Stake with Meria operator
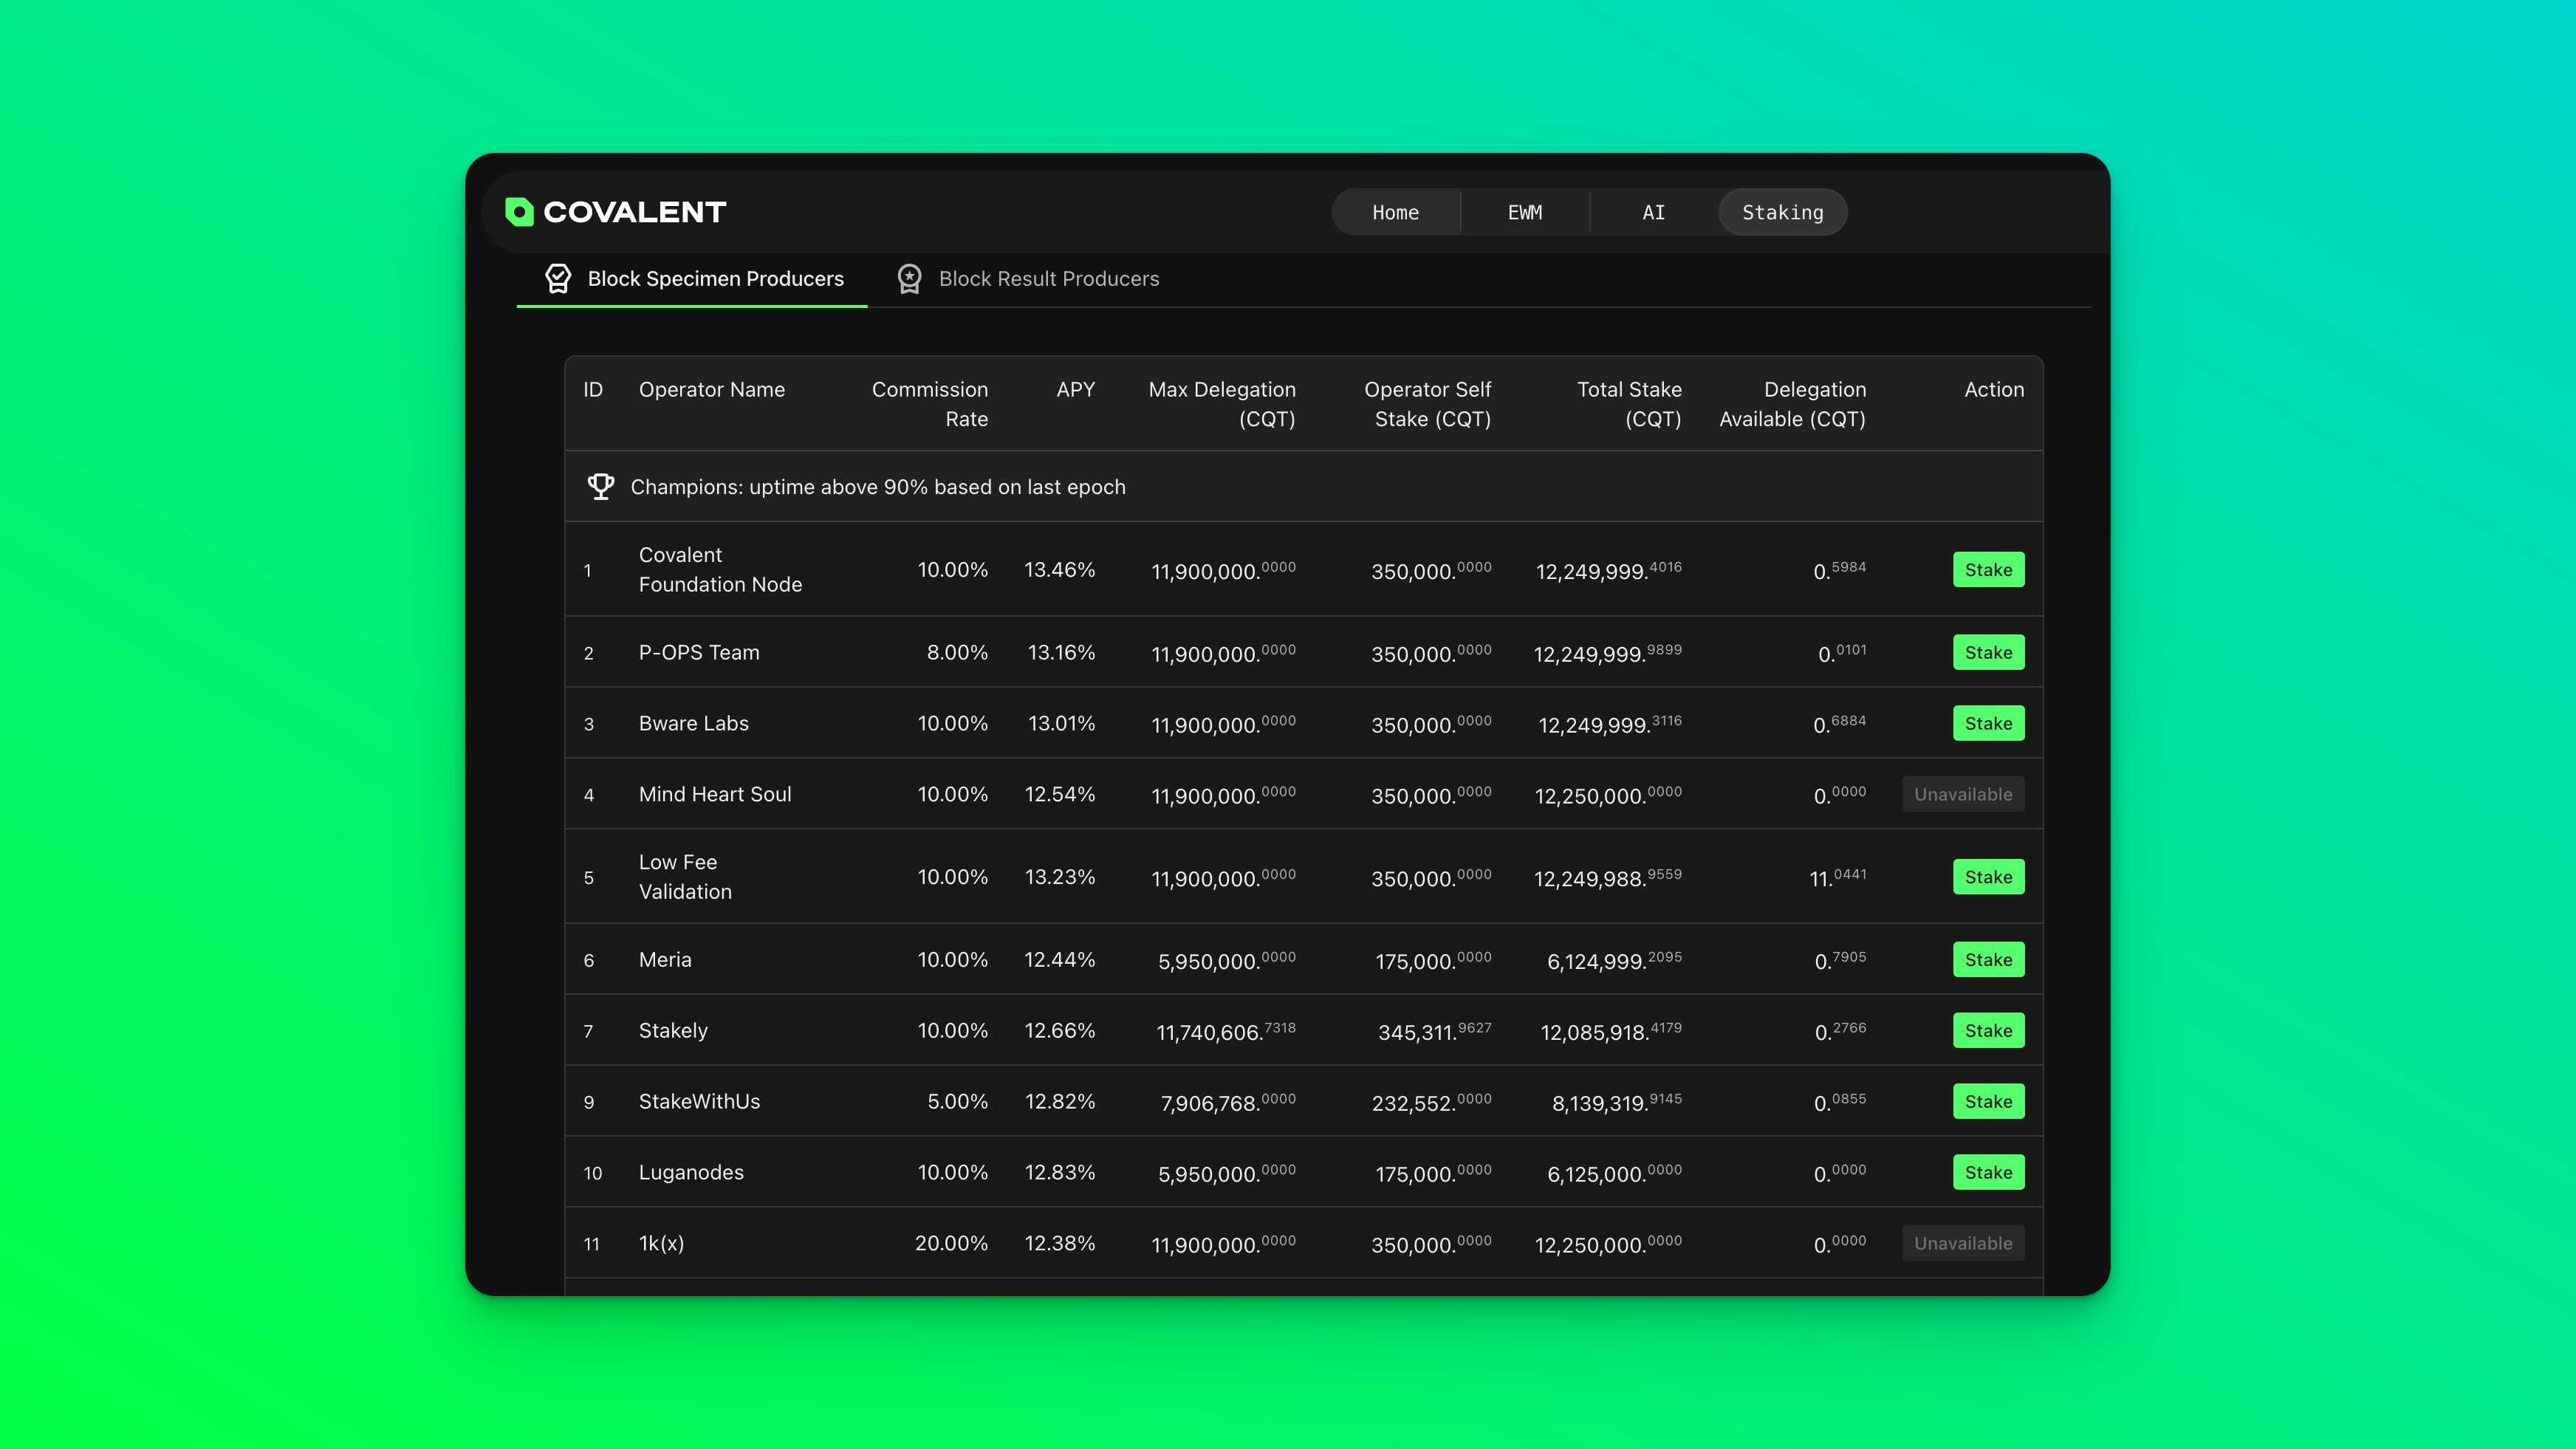 (1988, 960)
